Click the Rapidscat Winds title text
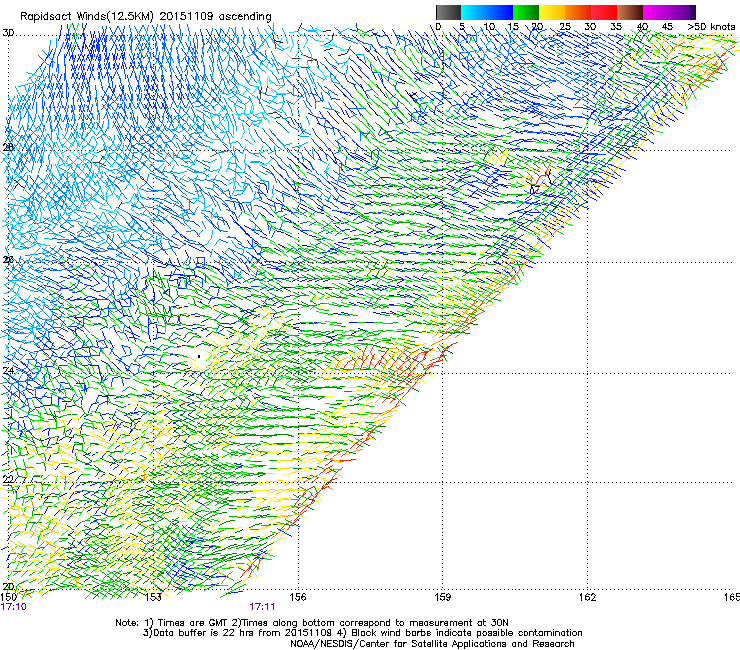The width and height of the screenshot is (740, 650). (x=146, y=17)
